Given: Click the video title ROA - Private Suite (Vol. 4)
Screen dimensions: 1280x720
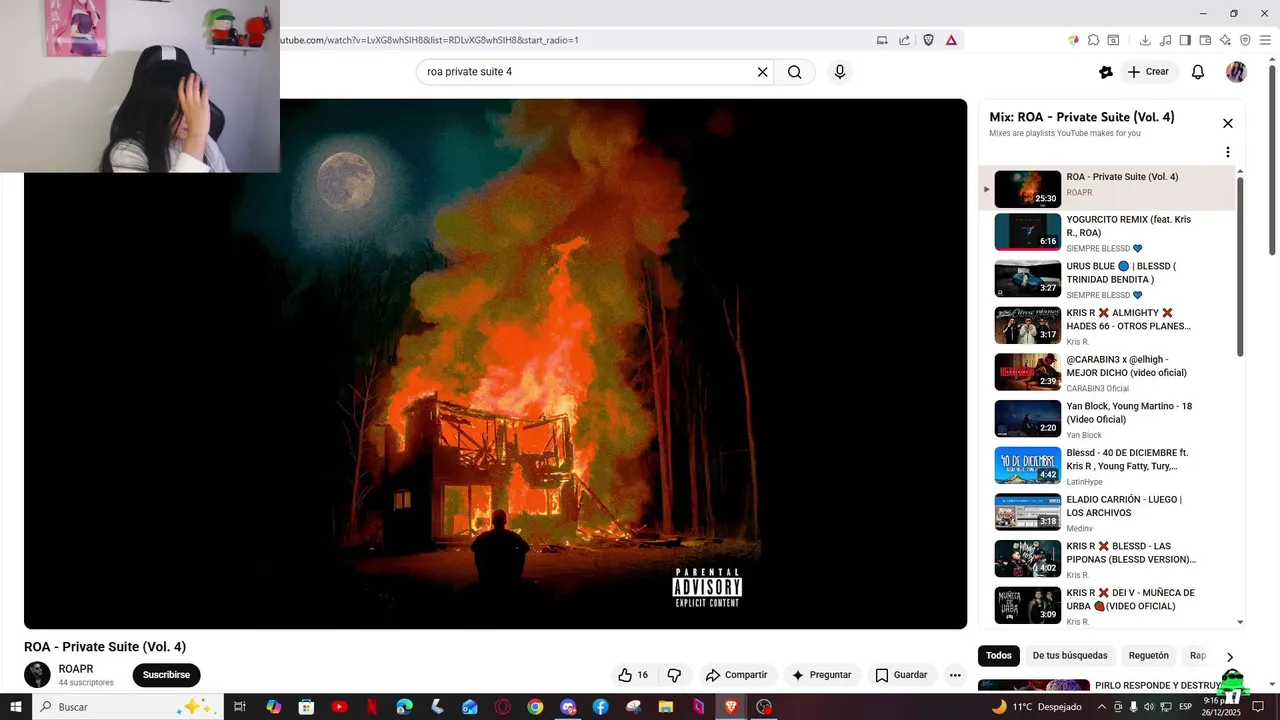Looking at the screenshot, I should coord(105,647).
